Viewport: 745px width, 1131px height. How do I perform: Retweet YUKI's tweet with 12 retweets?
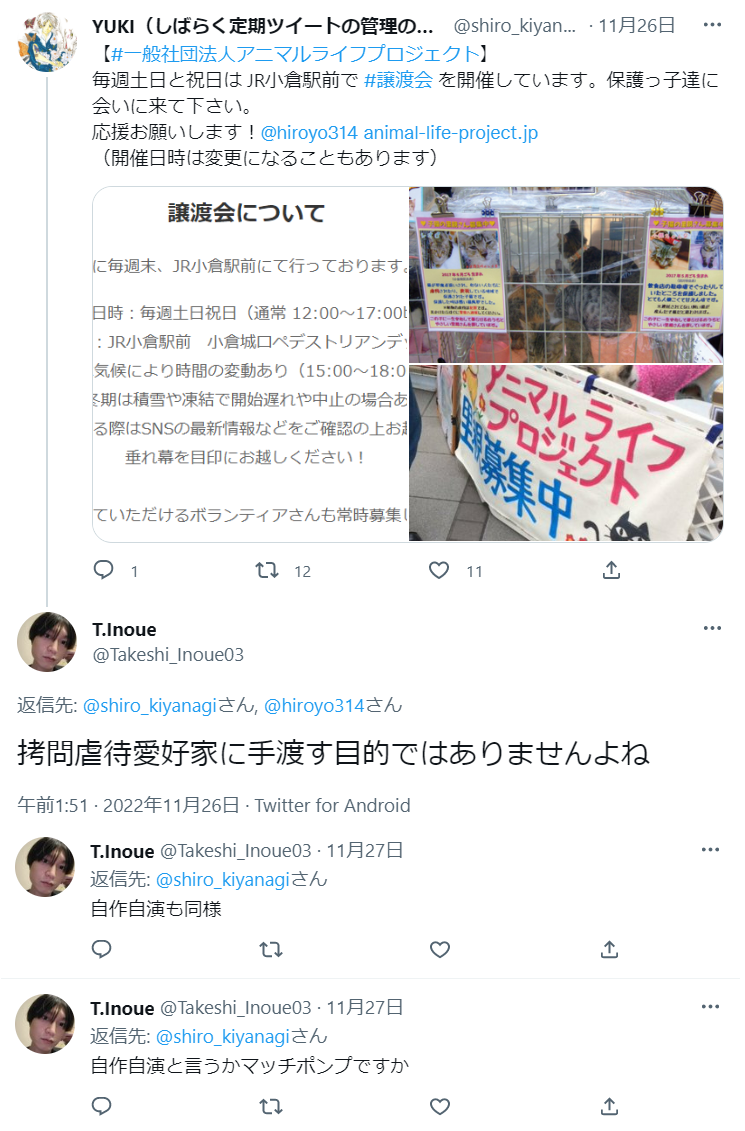267,570
